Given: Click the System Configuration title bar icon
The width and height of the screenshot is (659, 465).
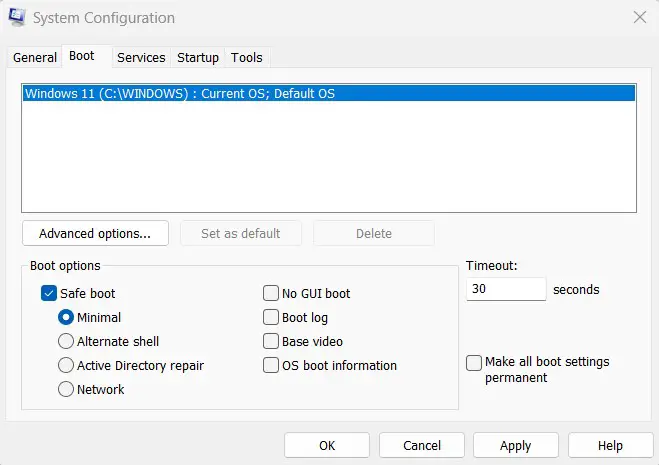Looking at the screenshot, I should [17, 18].
